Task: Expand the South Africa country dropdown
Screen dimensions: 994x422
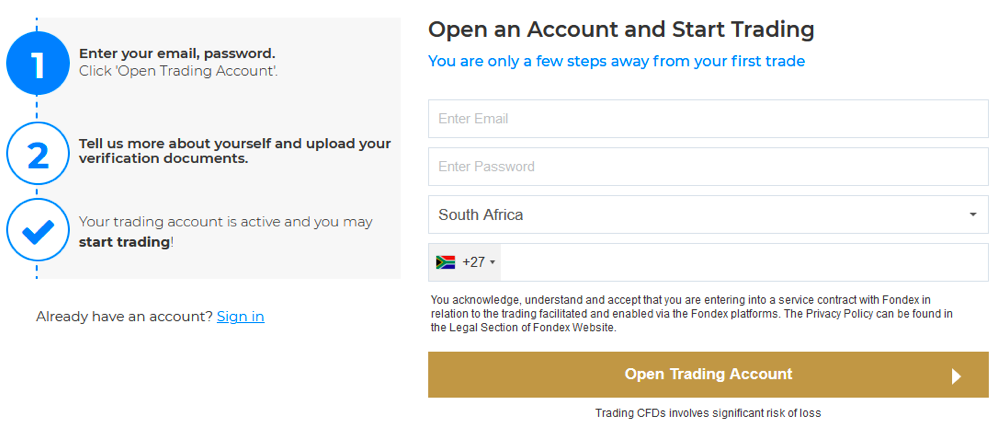Action: click(x=708, y=215)
